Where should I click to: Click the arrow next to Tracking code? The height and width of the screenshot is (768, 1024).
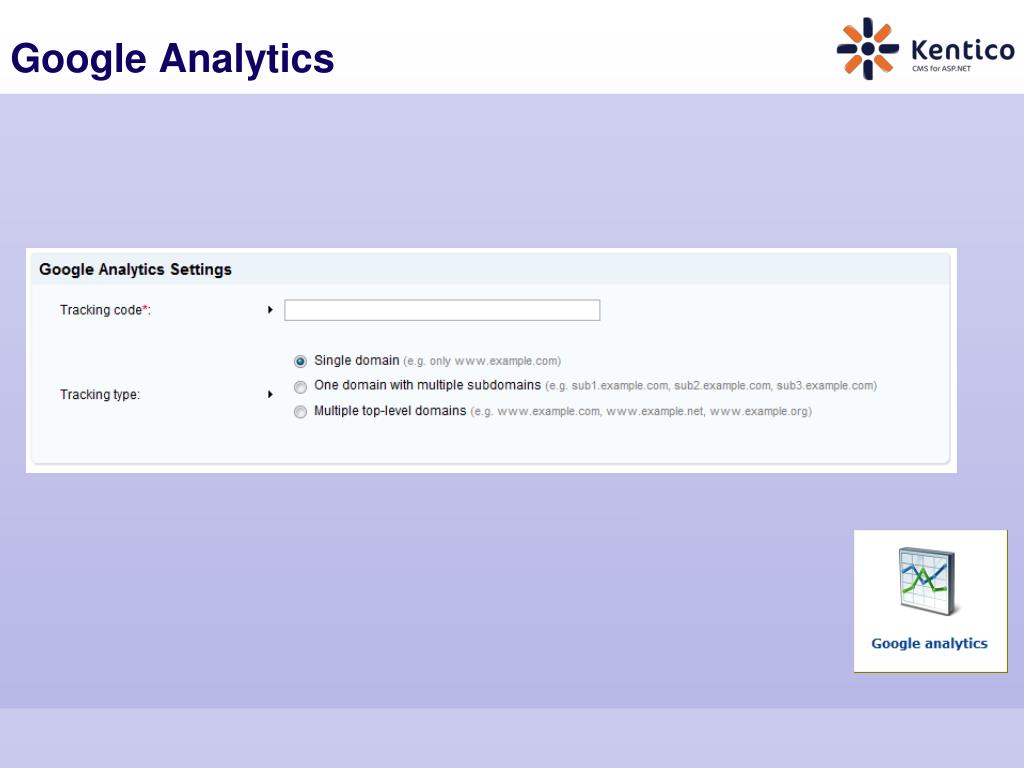[270, 310]
